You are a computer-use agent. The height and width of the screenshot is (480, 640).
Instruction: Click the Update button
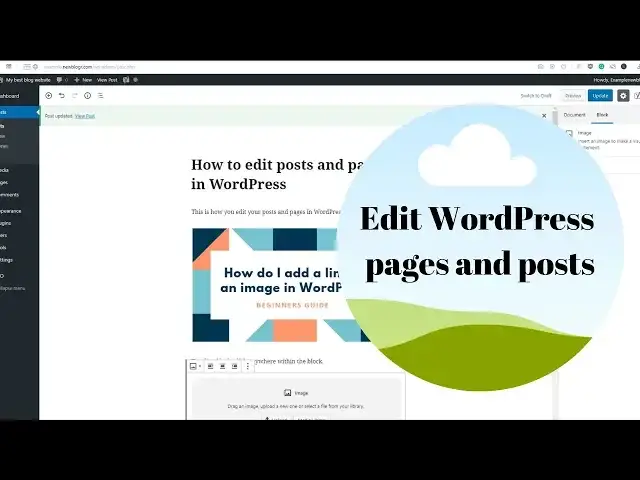pos(600,96)
